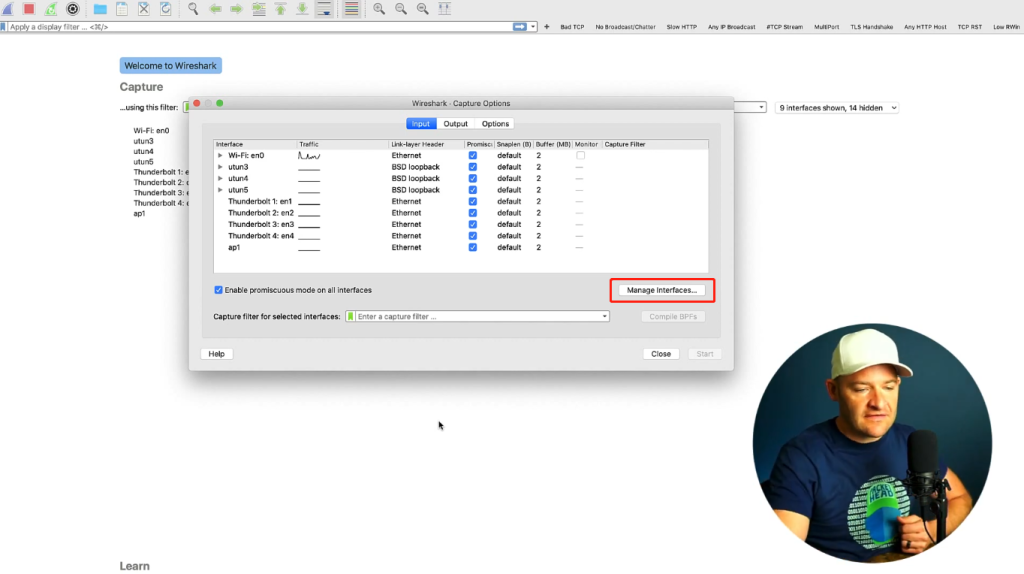Close the Capture Options dialog via Close
Screen dimensions: 1024x574
661,354
